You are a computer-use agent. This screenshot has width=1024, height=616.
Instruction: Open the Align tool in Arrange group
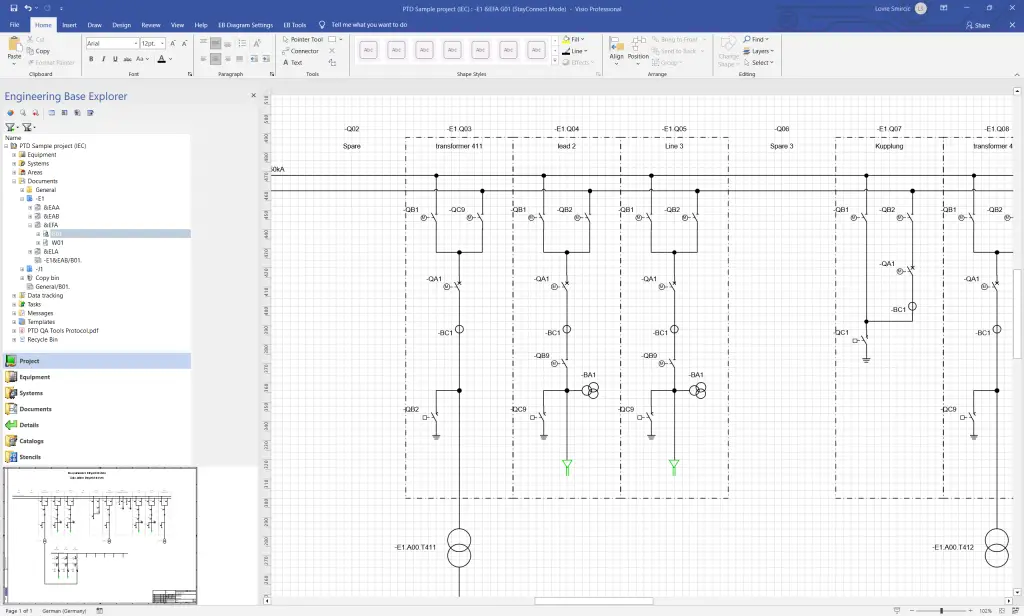(616, 49)
